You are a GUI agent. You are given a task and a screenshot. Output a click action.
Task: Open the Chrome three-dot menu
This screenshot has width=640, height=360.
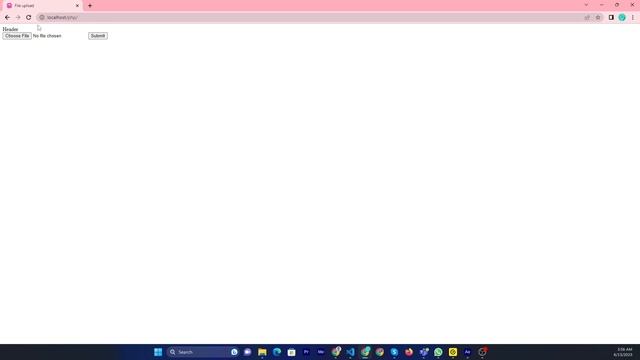coord(633,18)
